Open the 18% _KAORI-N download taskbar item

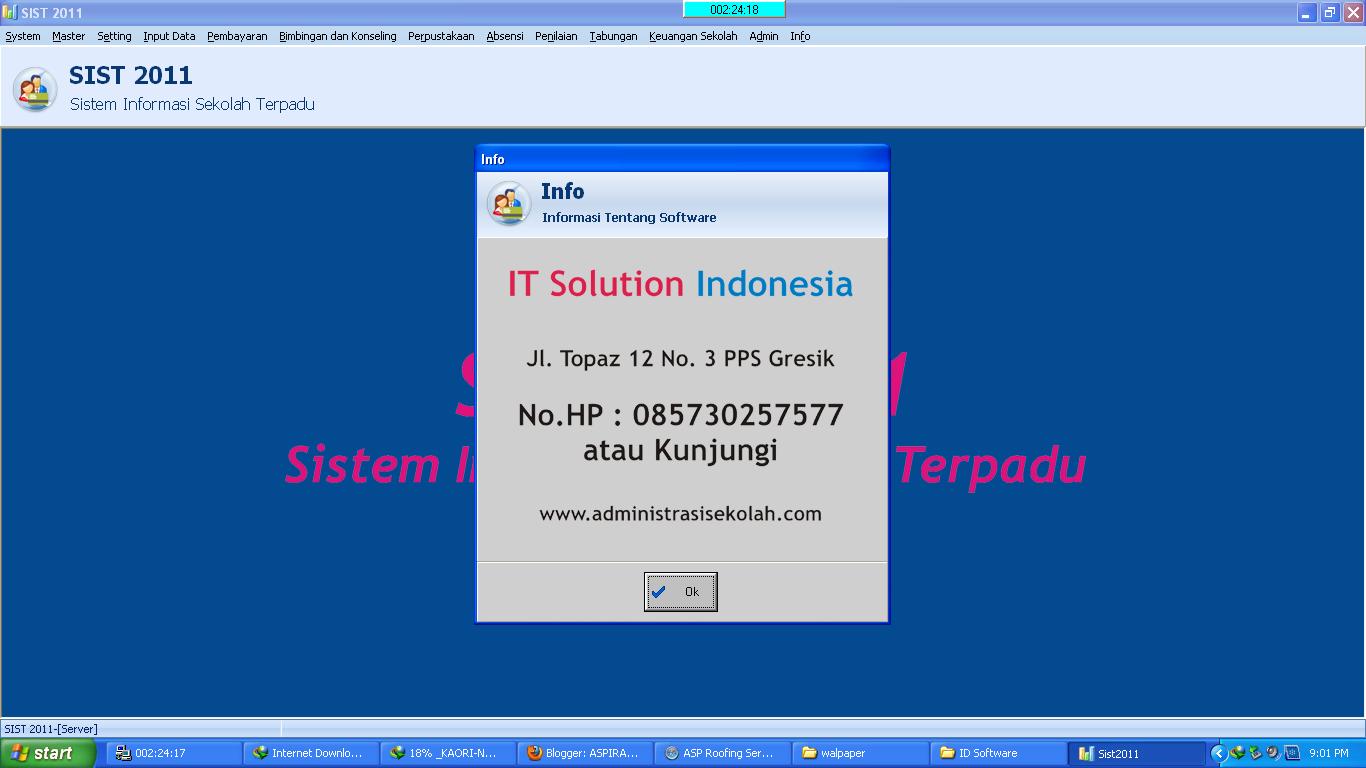pos(450,753)
